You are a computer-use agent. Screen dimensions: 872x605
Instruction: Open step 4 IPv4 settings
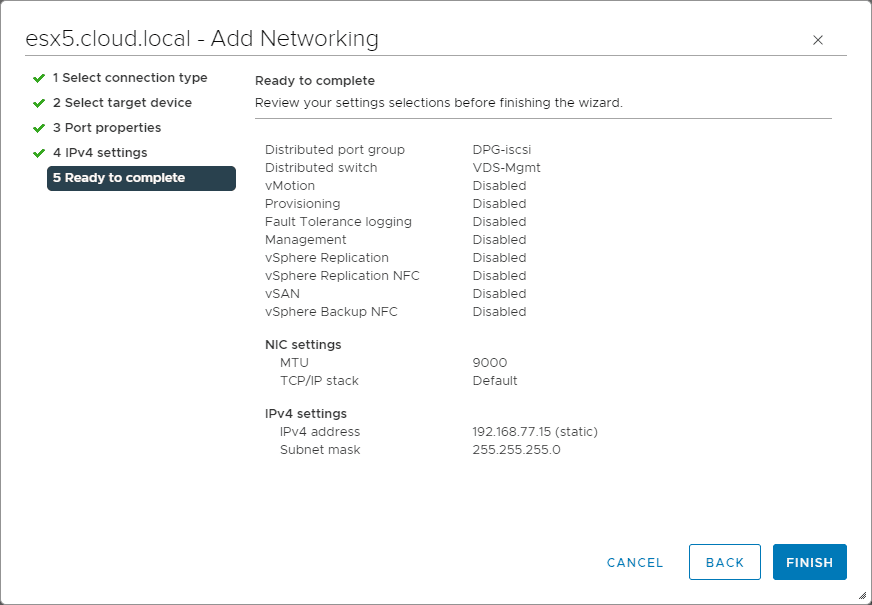tap(100, 153)
